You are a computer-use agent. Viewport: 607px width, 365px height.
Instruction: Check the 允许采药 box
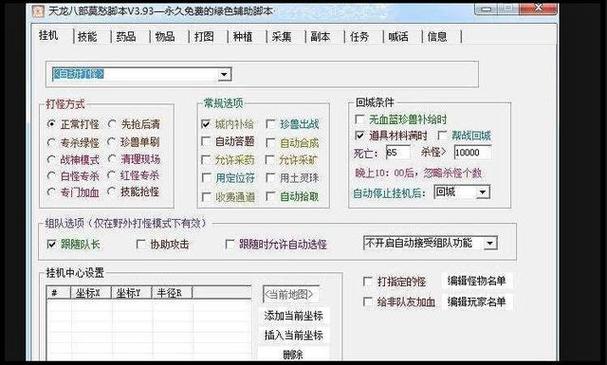coord(206,159)
